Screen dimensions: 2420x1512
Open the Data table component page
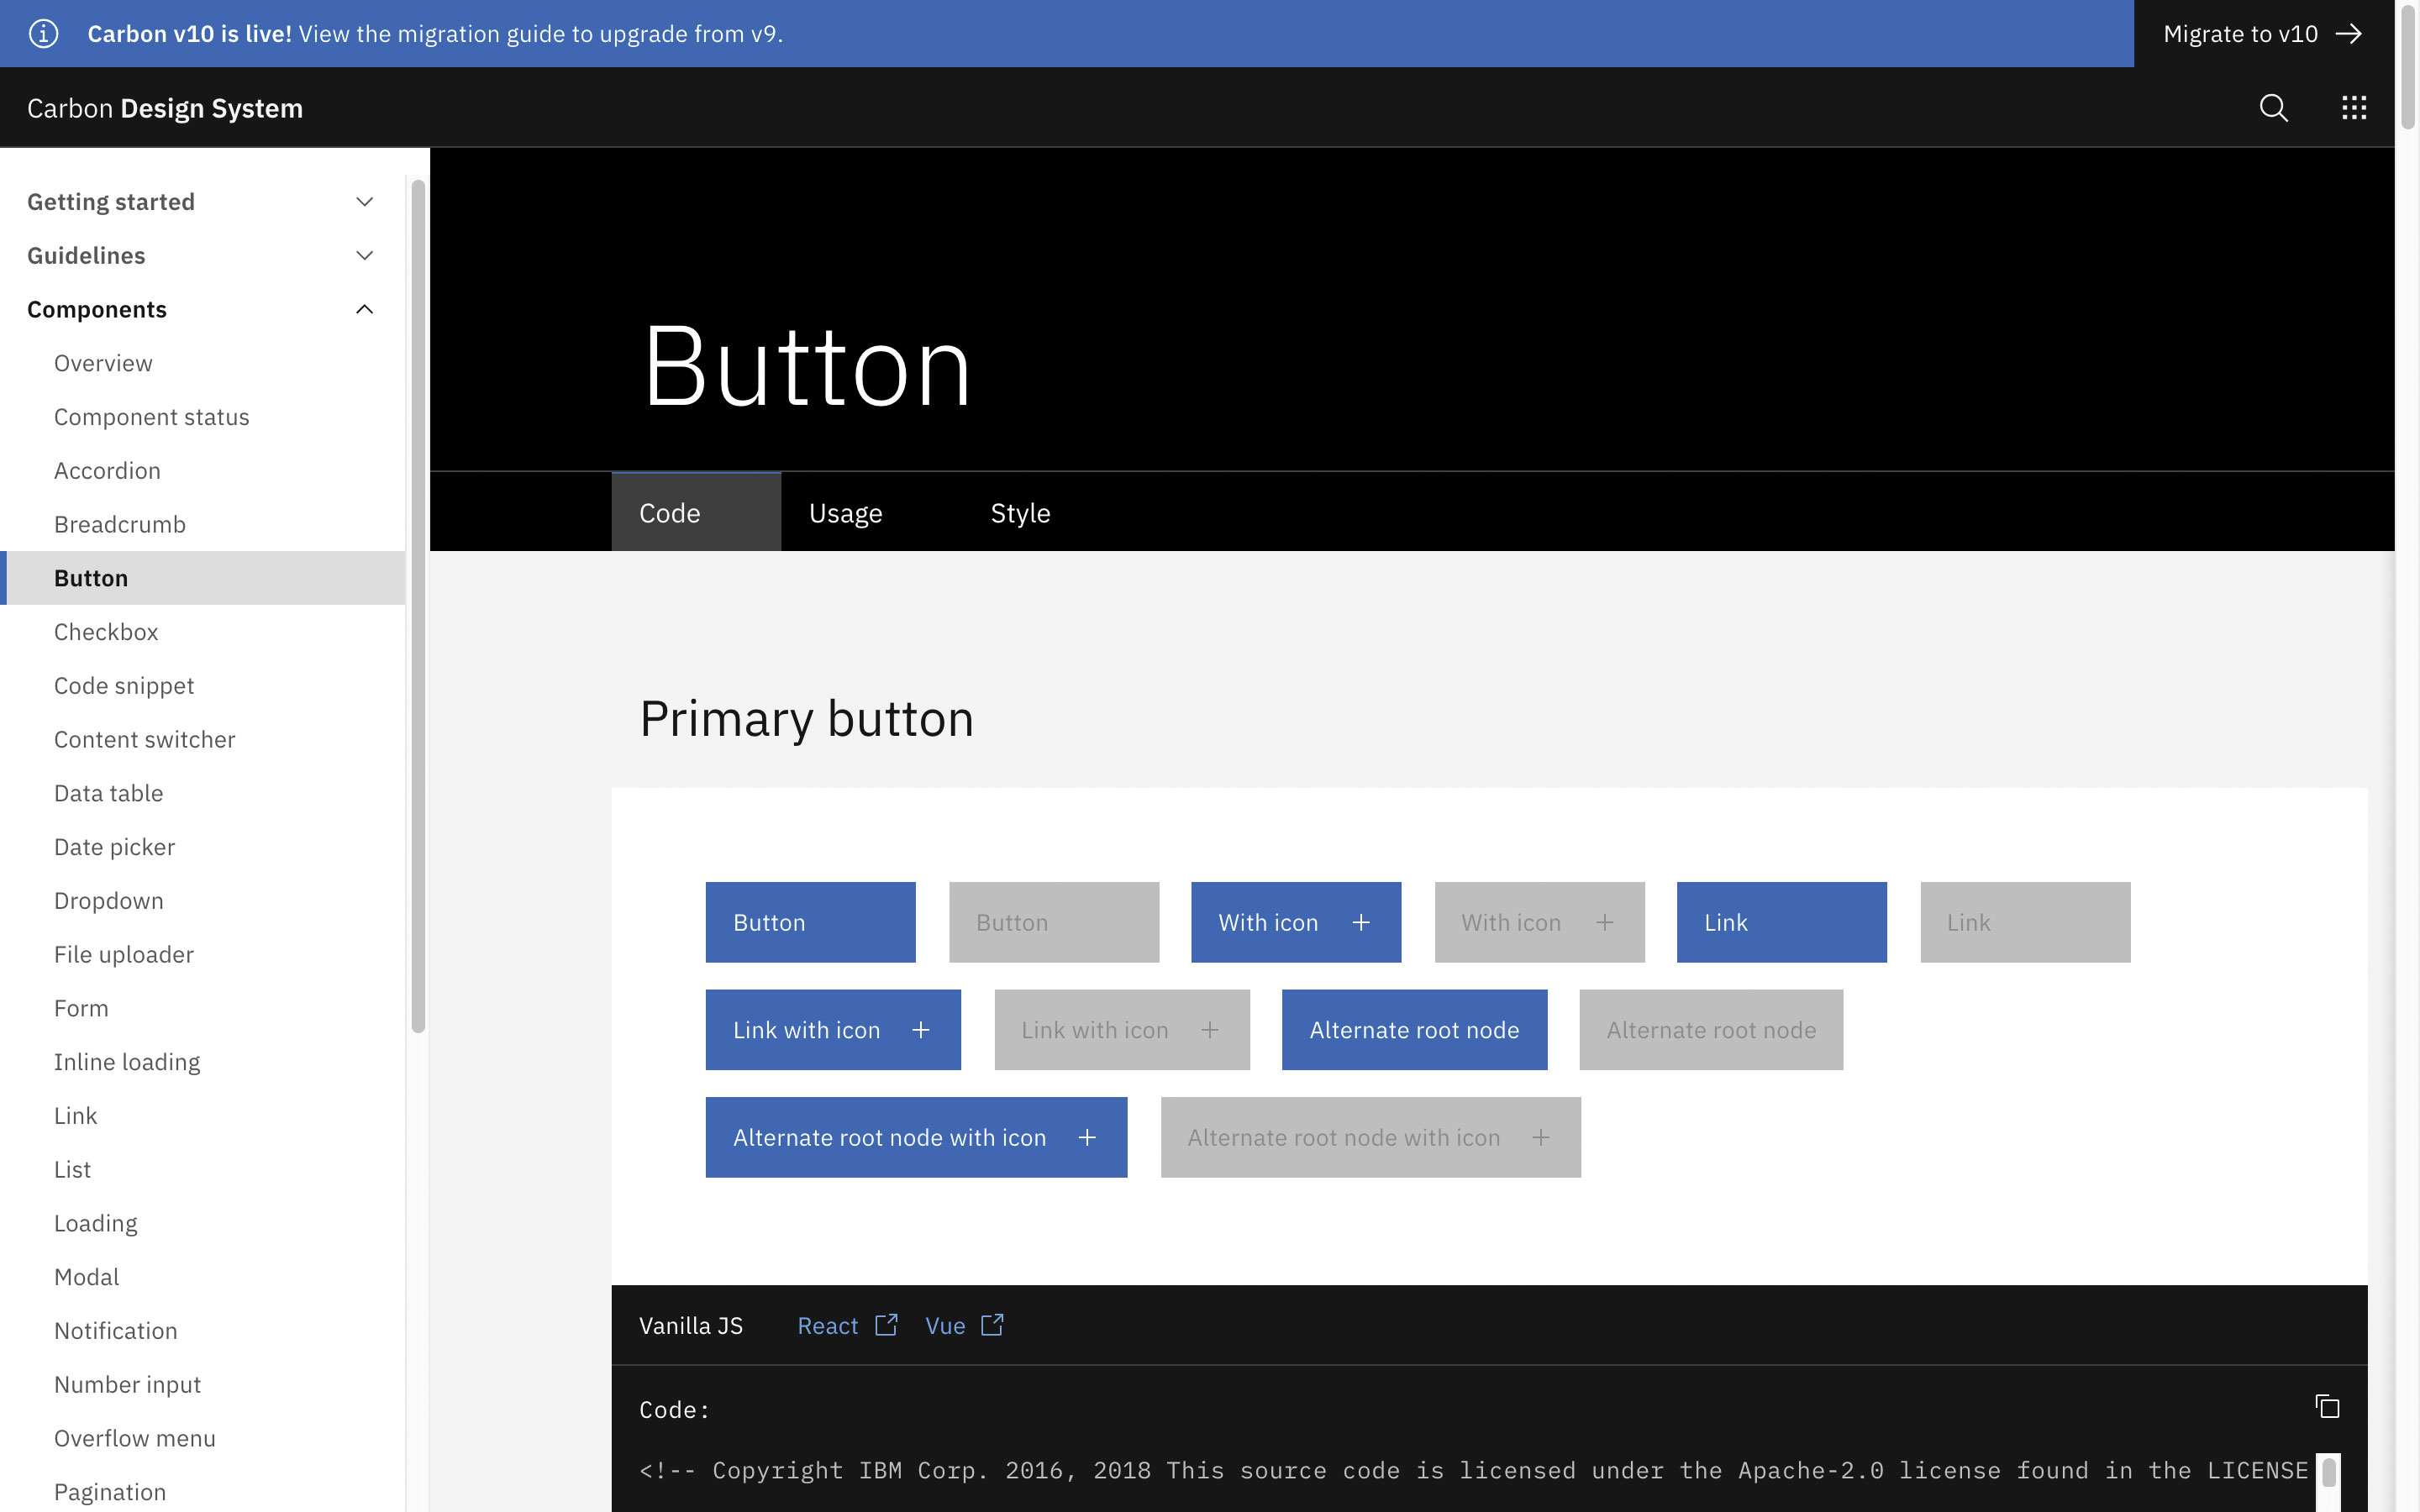coord(108,792)
